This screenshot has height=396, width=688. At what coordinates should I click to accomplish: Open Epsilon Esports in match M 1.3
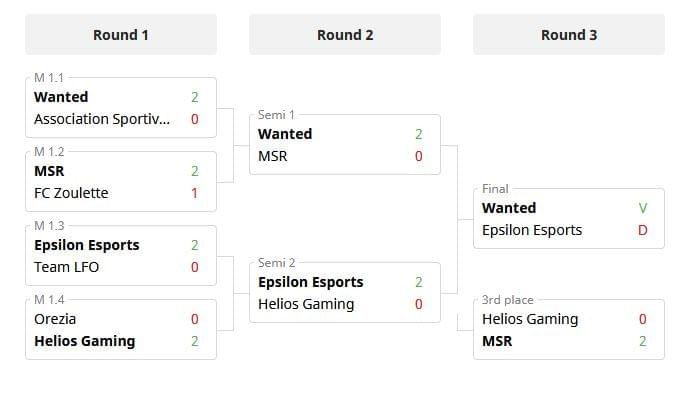tap(87, 245)
